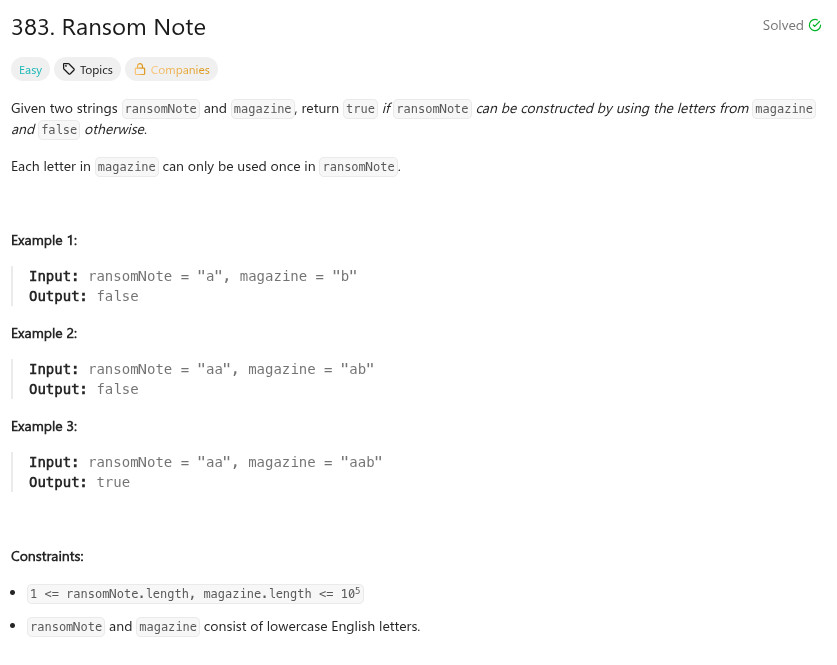This screenshot has width=837, height=665.
Task: Click the false code chip before otherwise
Action: coord(59,130)
